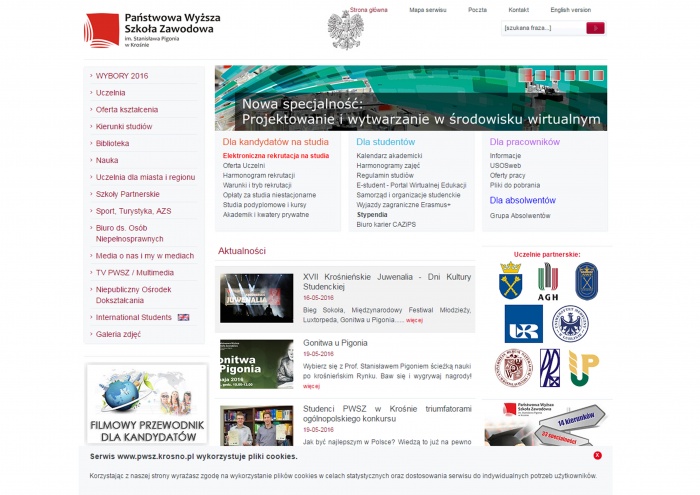Viewport: 700px width, 495px height.
Task: Open Media o nas i my w mediach
Action: point(145,256)
